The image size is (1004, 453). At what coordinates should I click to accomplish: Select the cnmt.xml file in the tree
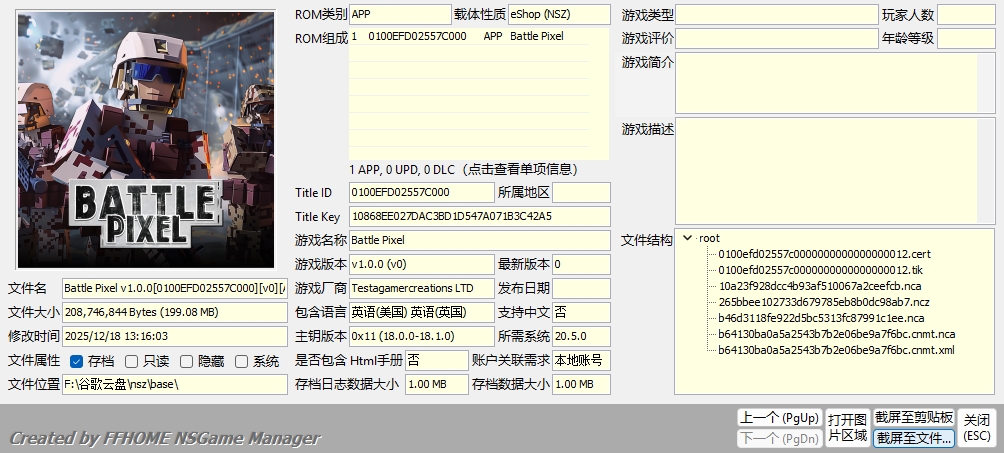pos(836,350)
